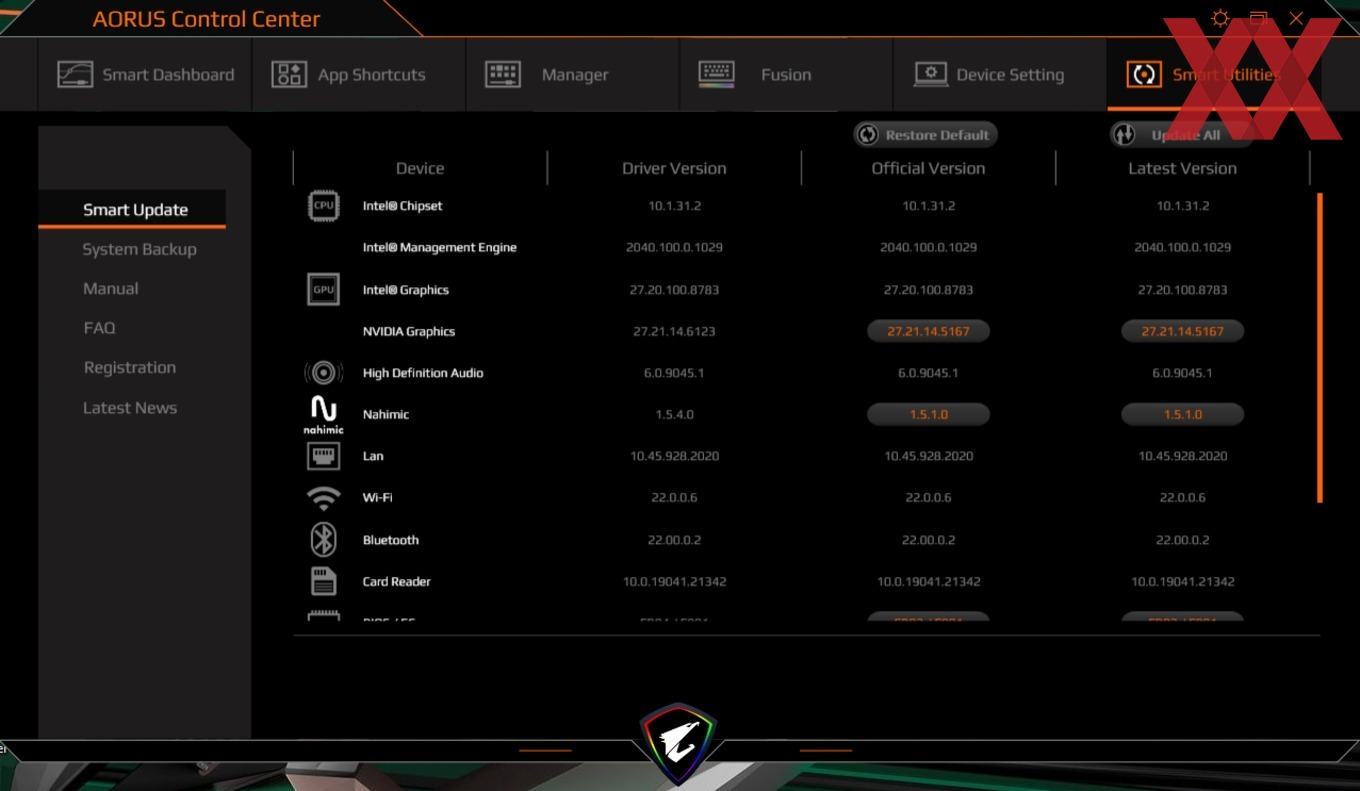
Task: Select the Wi-Fi device label
Action: point(377,498)
